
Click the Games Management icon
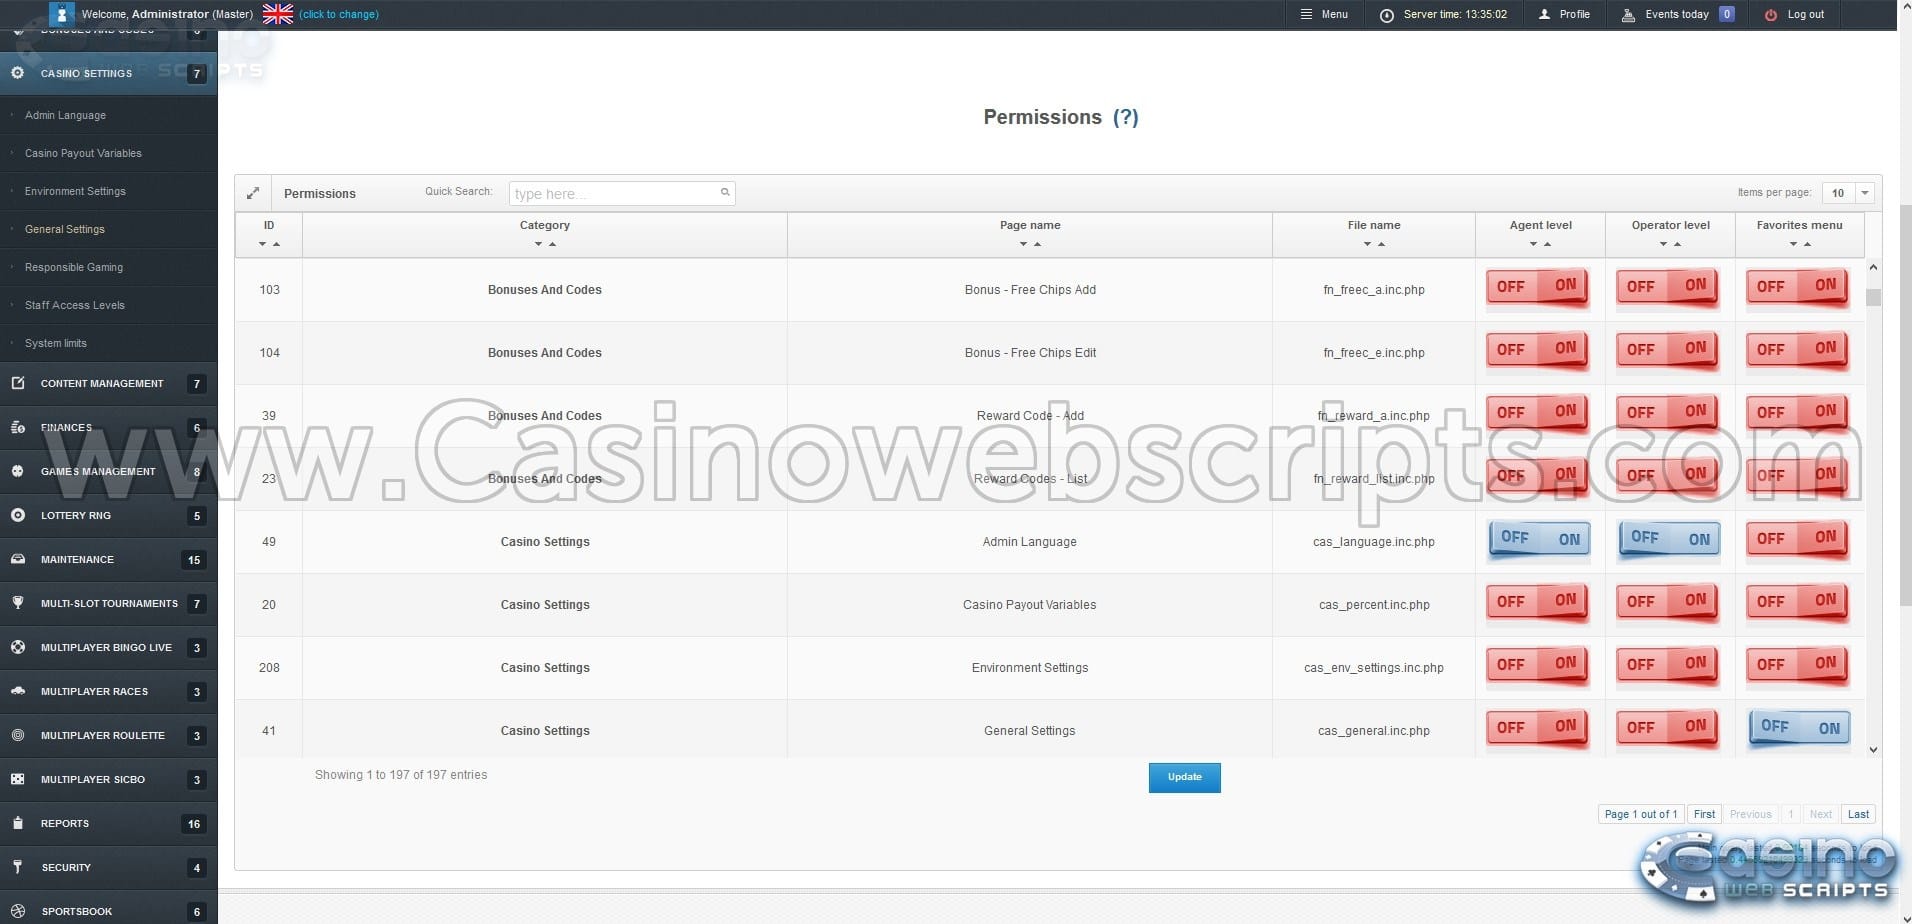[17, 471]
